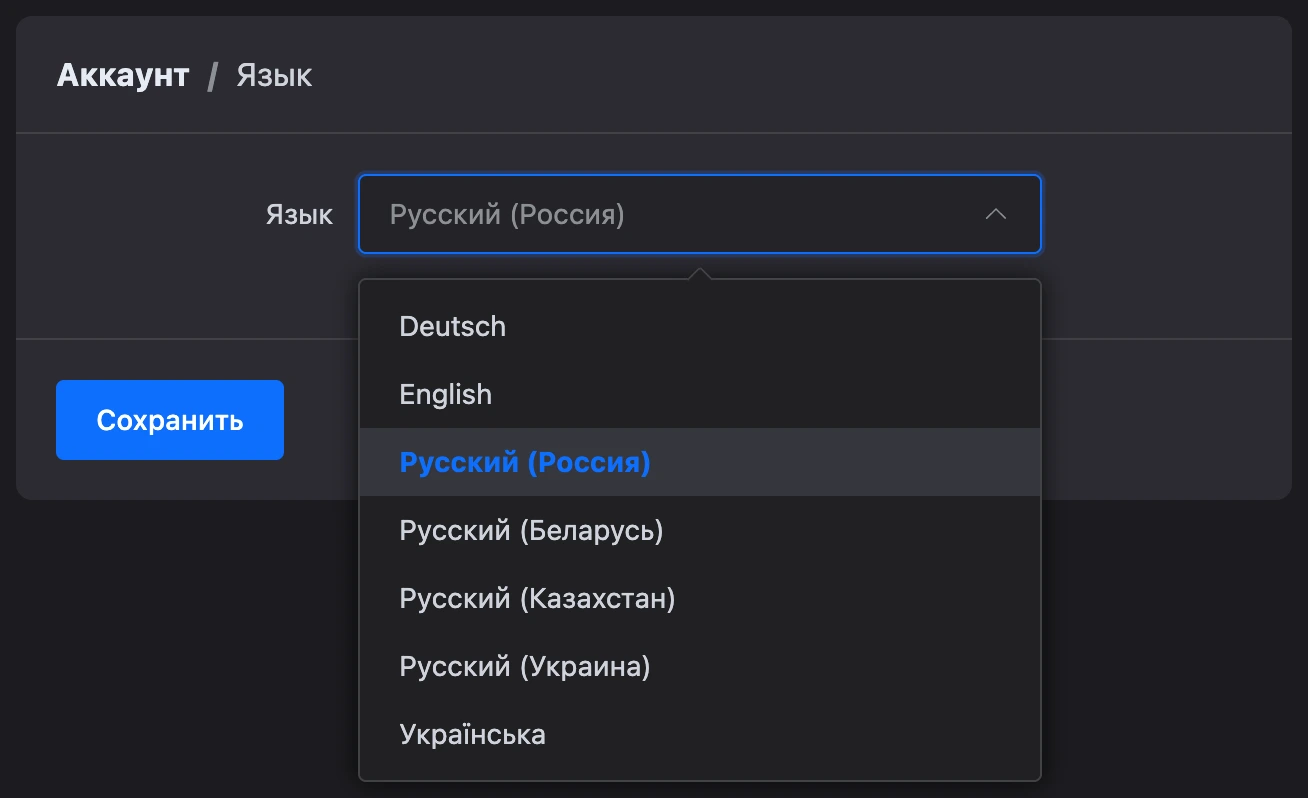The image size is (1308, 798).
Task: Open the Русский (Россия) language select box
Action: tap(700, 215)
